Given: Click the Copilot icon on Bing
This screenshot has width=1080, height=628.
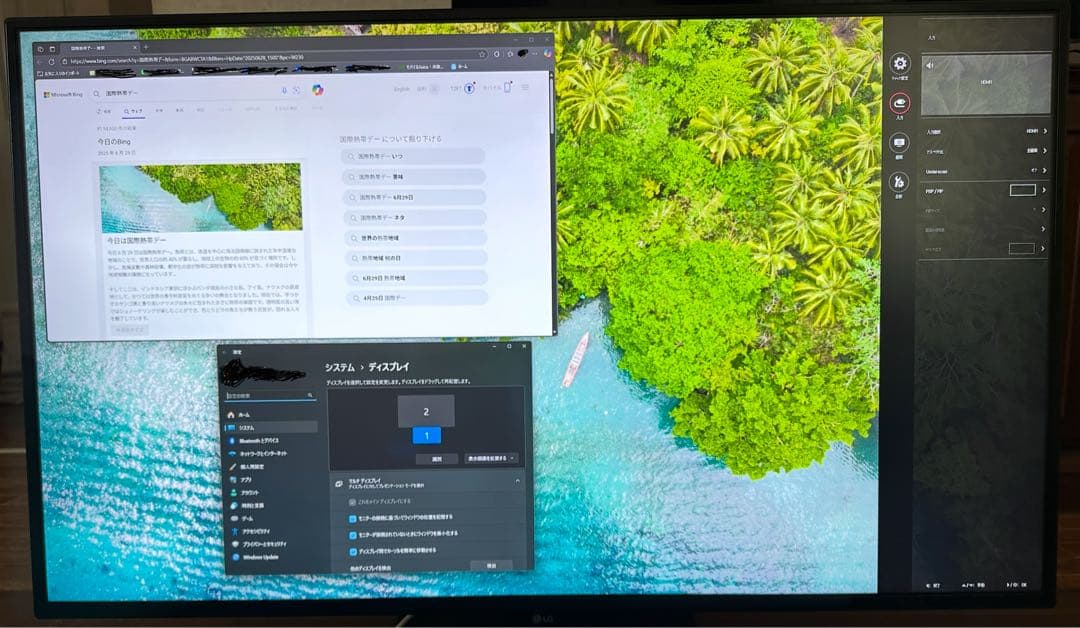Looking at the screenshot, I should (317, 91).
